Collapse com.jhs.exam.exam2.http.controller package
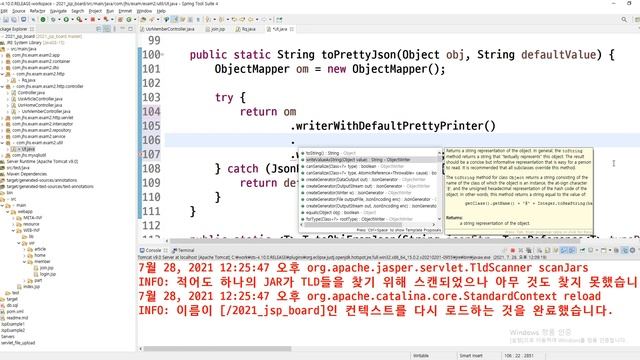640x360 pixels. coord(2,87)
